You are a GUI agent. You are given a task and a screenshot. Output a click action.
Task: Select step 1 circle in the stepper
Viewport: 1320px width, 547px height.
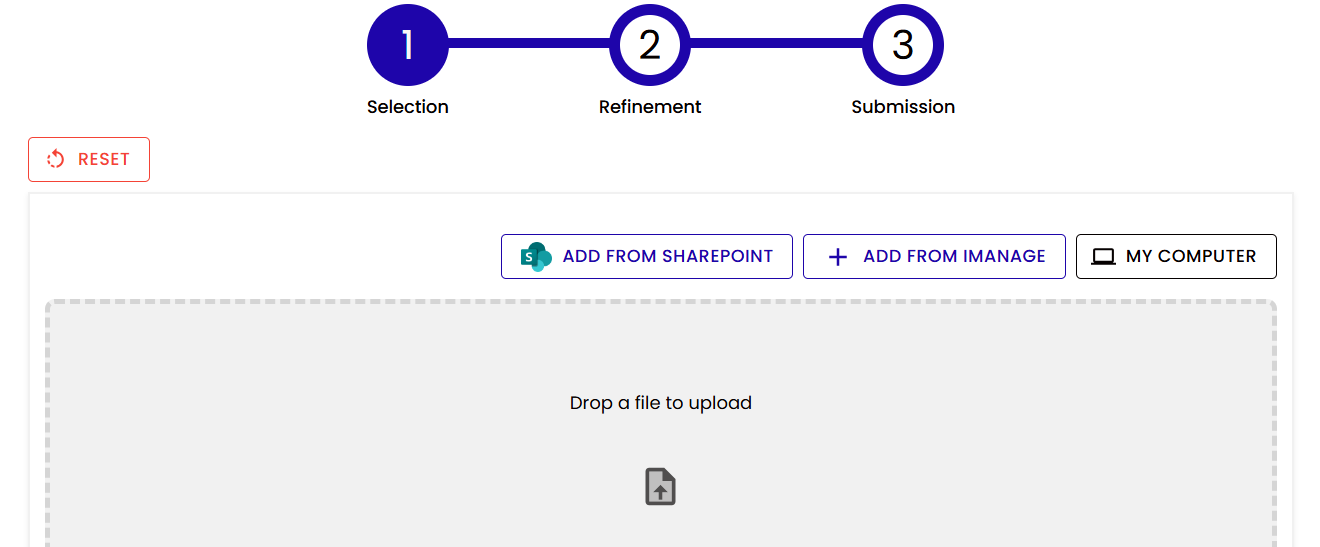point(408,45)
